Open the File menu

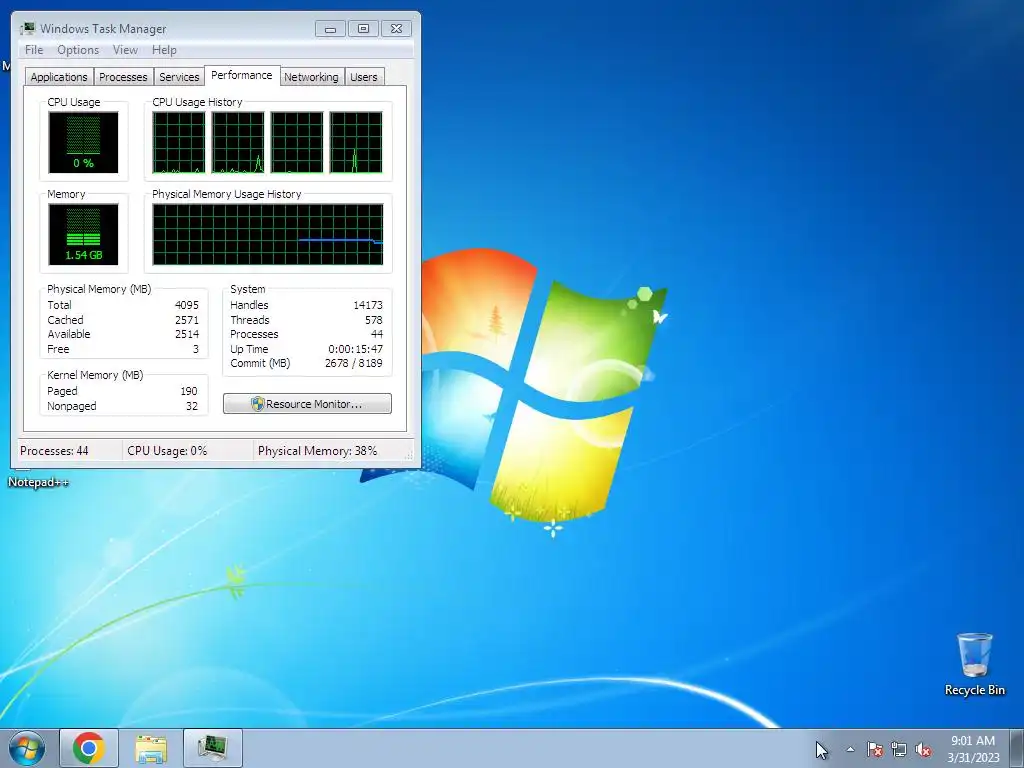pyautogui.click(x=34, y=50)
